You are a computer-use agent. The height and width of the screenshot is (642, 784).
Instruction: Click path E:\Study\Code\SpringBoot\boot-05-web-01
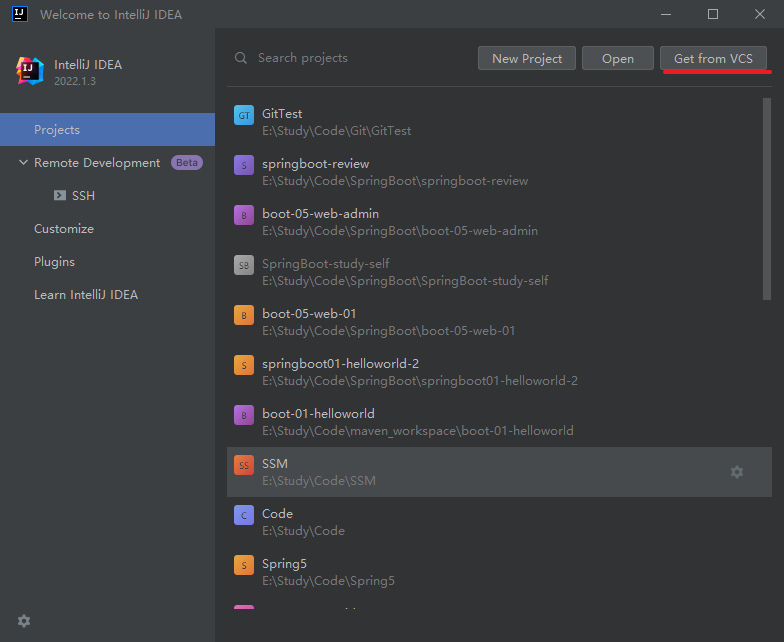(388, 330)
